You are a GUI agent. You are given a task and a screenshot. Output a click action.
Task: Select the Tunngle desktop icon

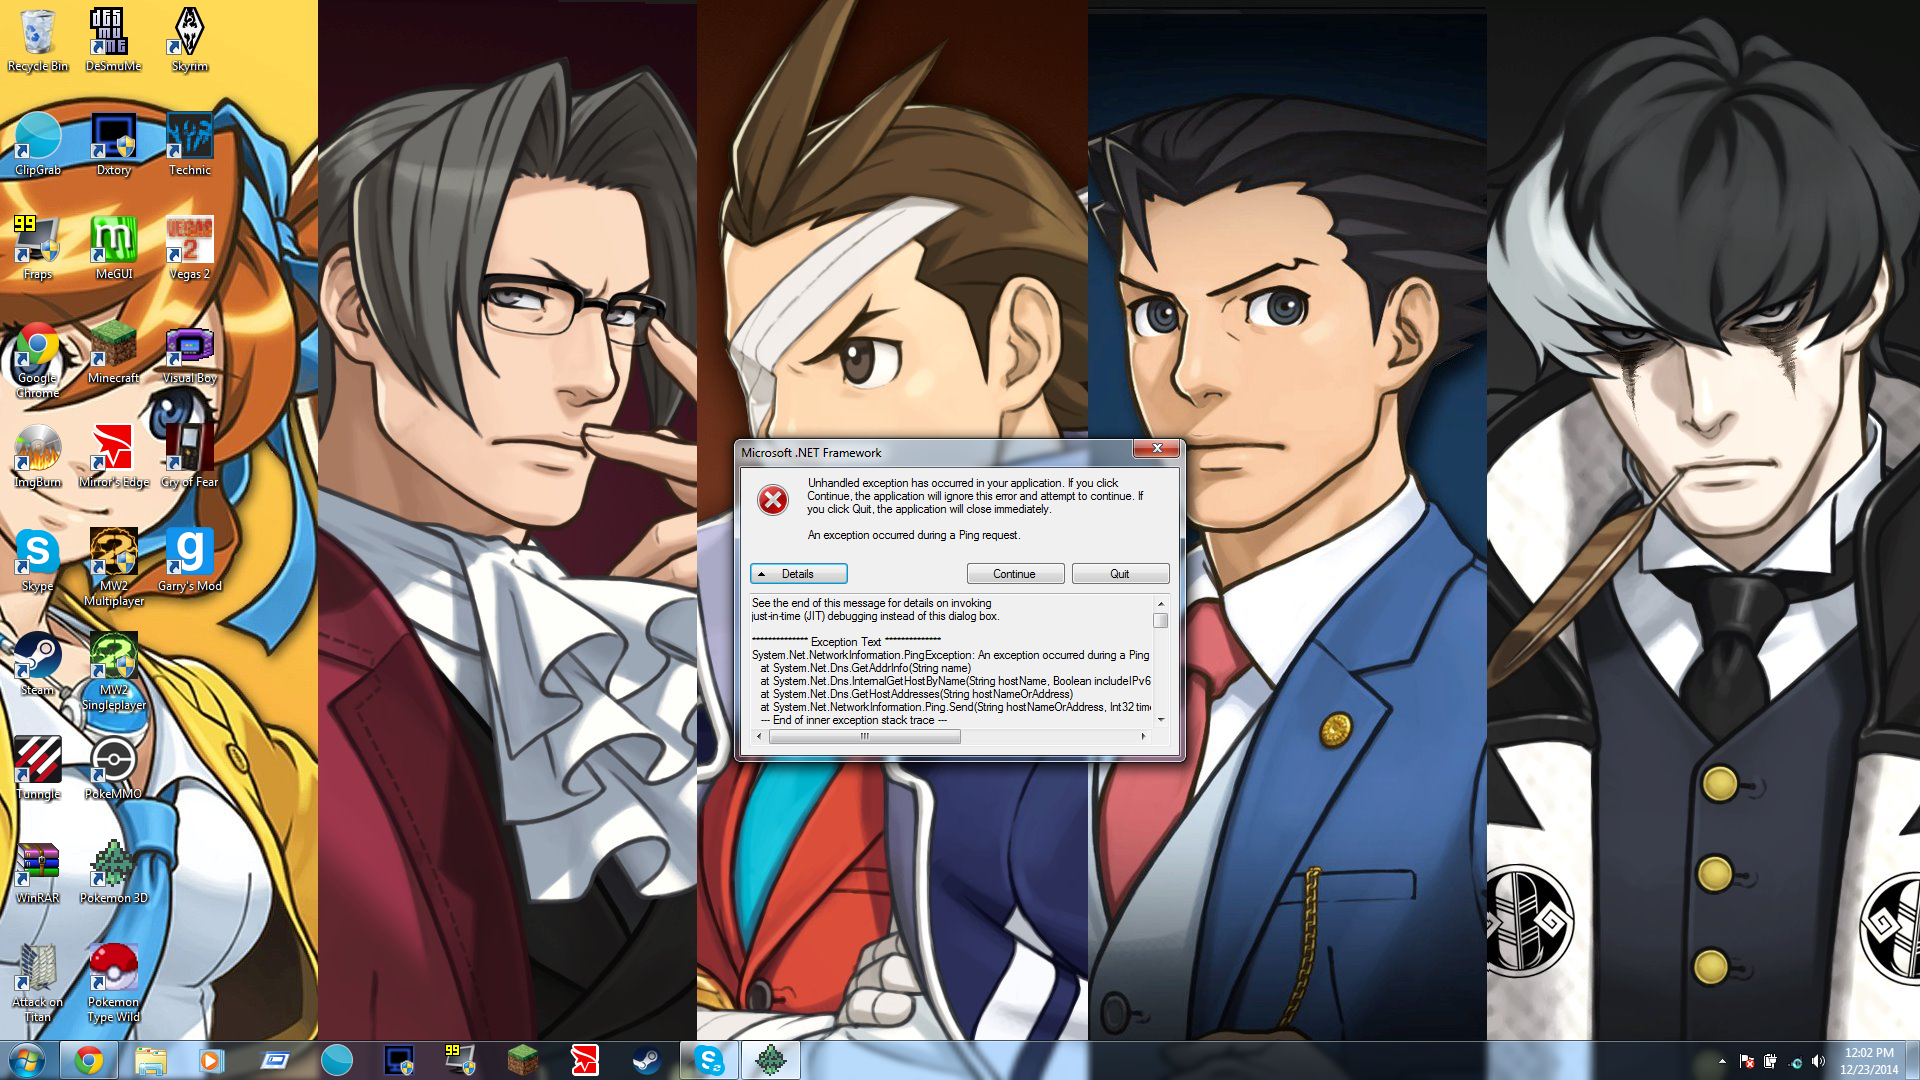pos(38,768)
